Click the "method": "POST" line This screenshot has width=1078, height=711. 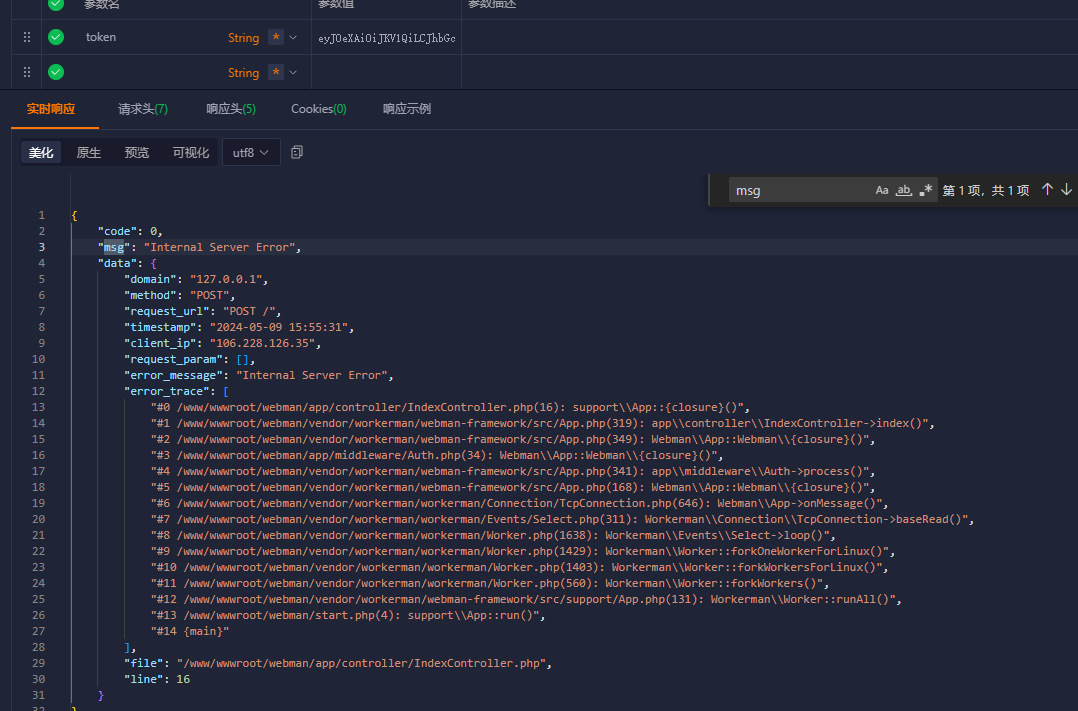click(179, 295)
